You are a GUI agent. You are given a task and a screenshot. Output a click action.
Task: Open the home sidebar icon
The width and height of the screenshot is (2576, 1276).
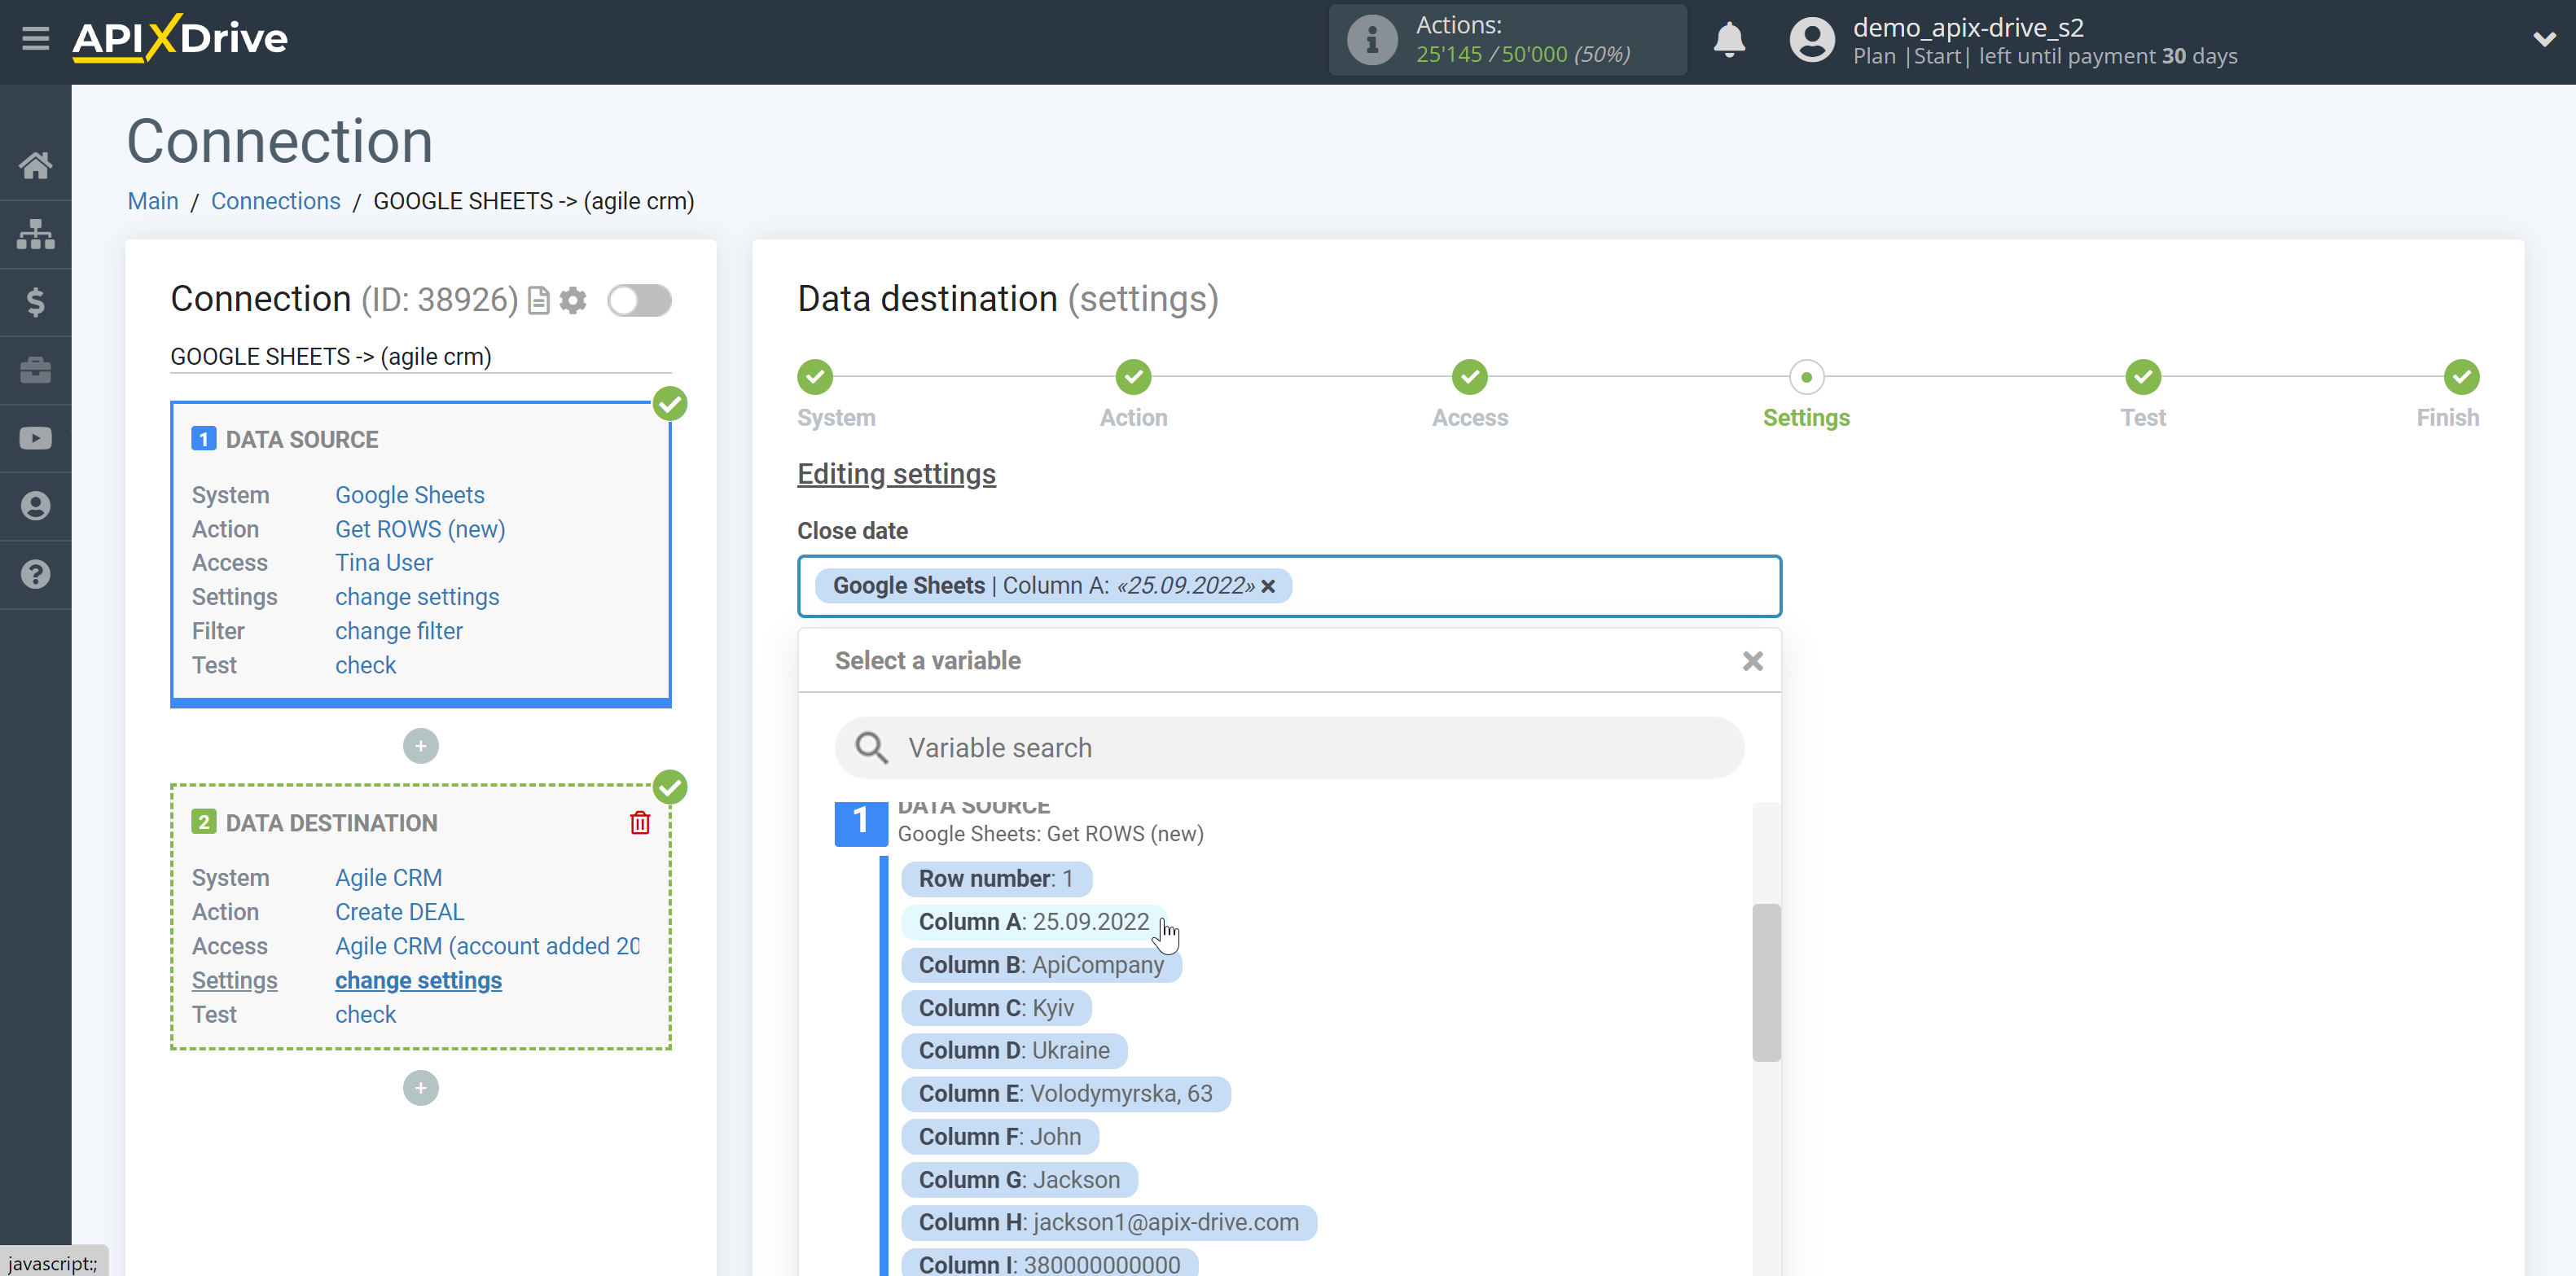coord(35,165)
